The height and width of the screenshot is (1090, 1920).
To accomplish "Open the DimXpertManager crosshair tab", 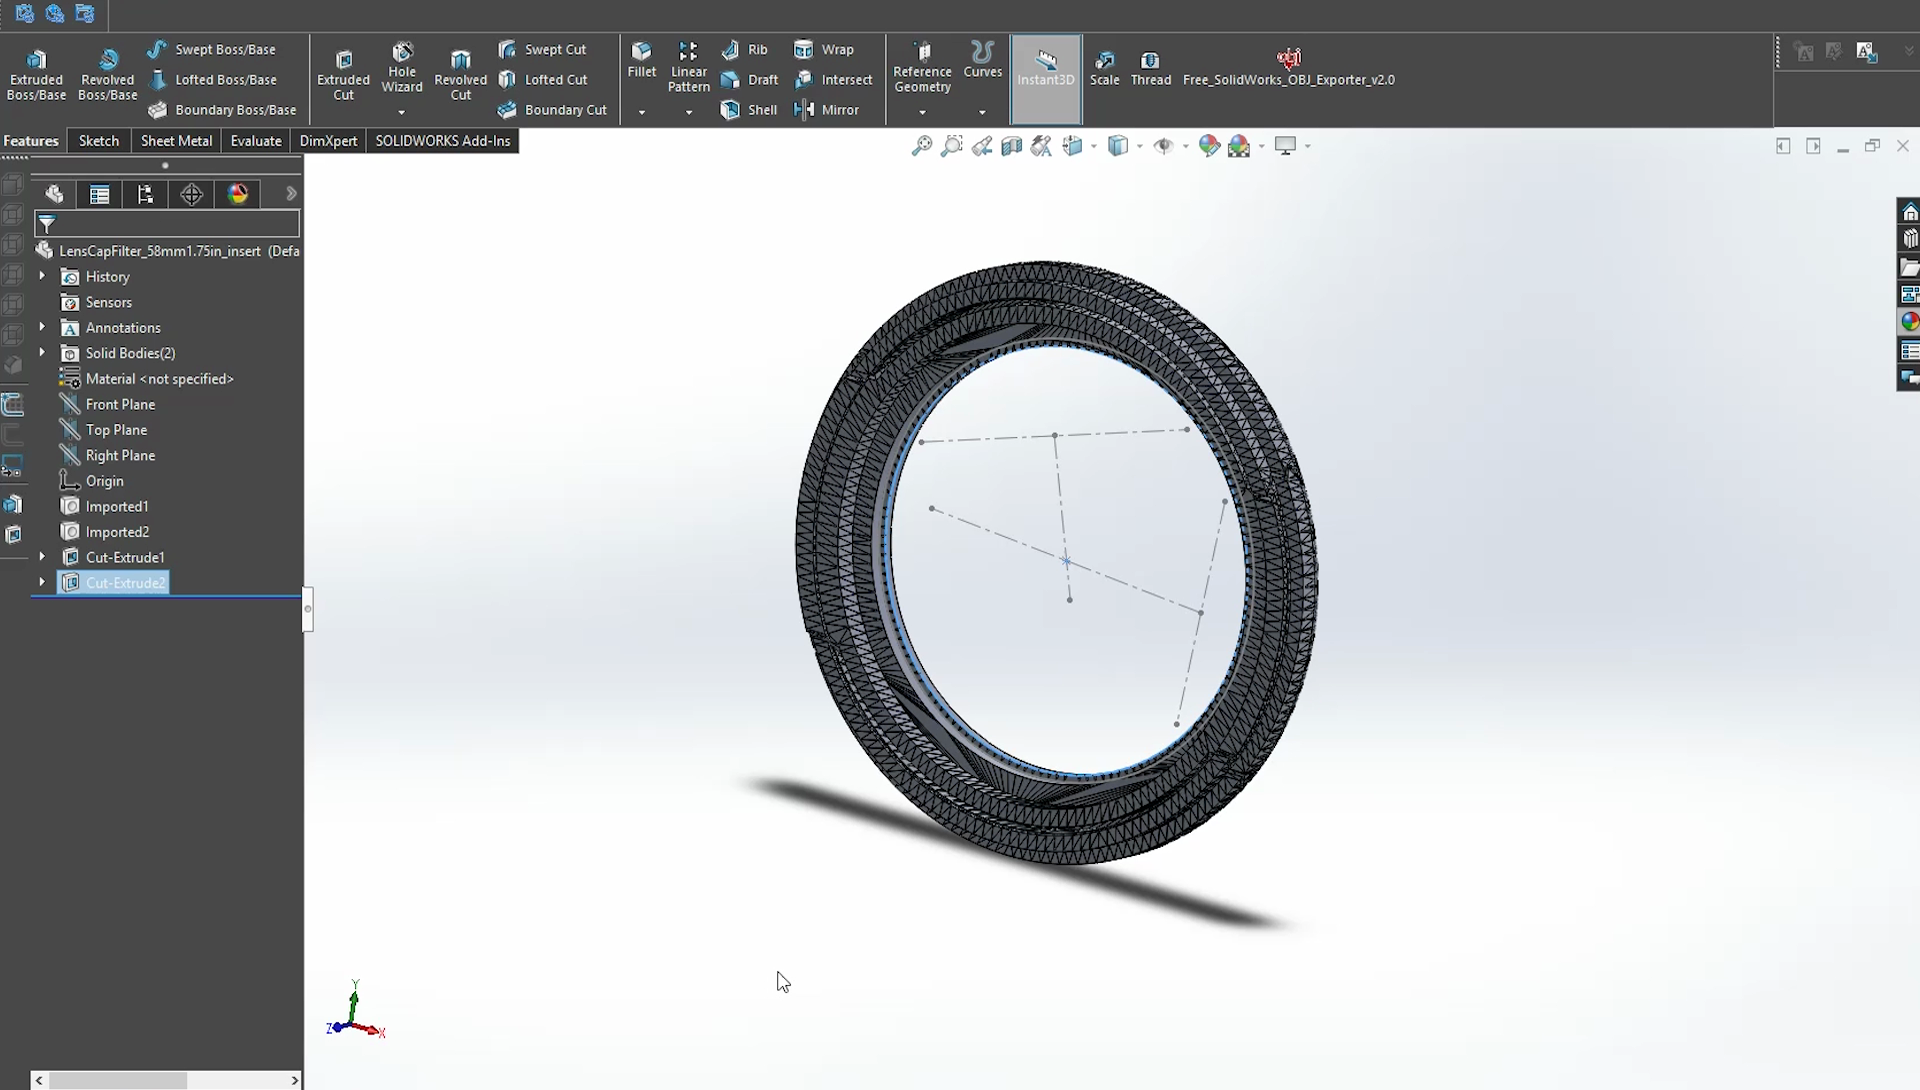I will point(191,194).
